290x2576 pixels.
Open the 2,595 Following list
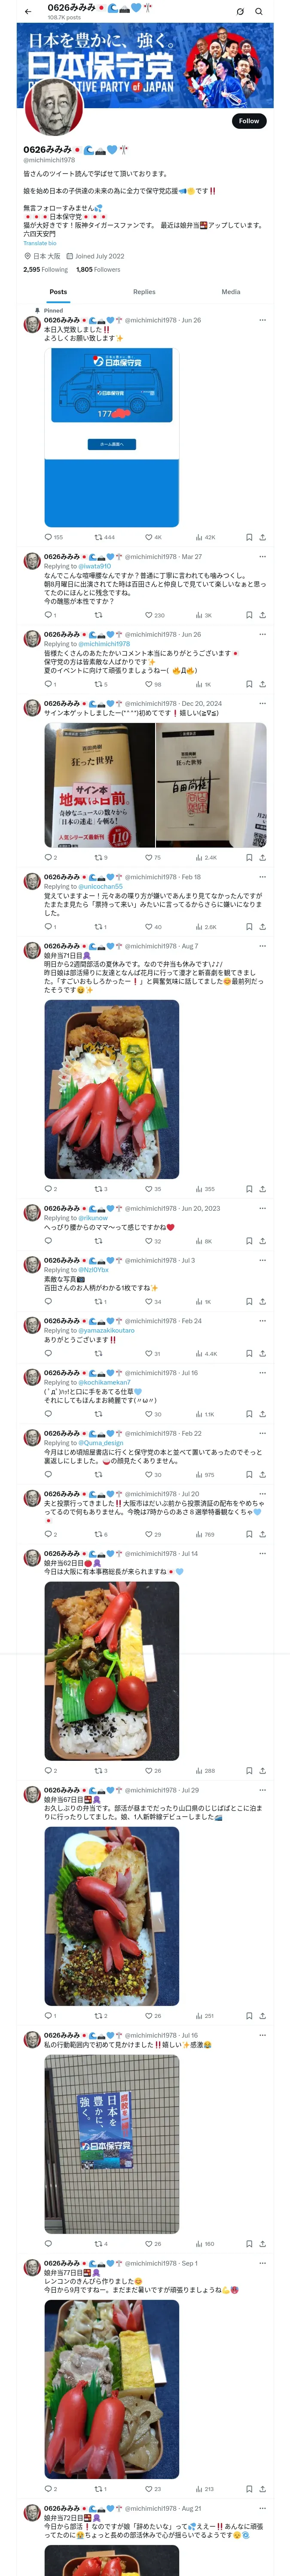(46, 269)
